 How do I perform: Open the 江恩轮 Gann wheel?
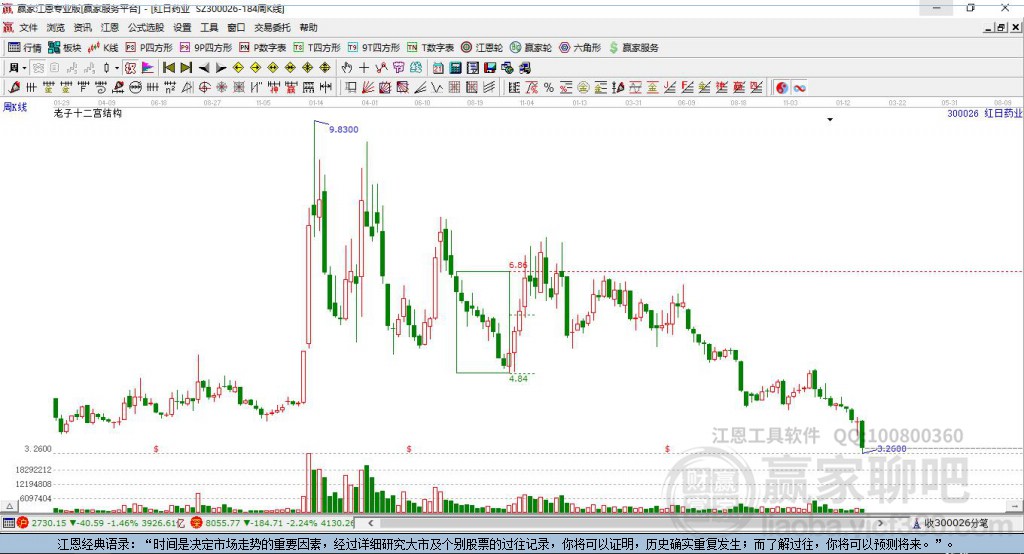[x=482, y=48]
